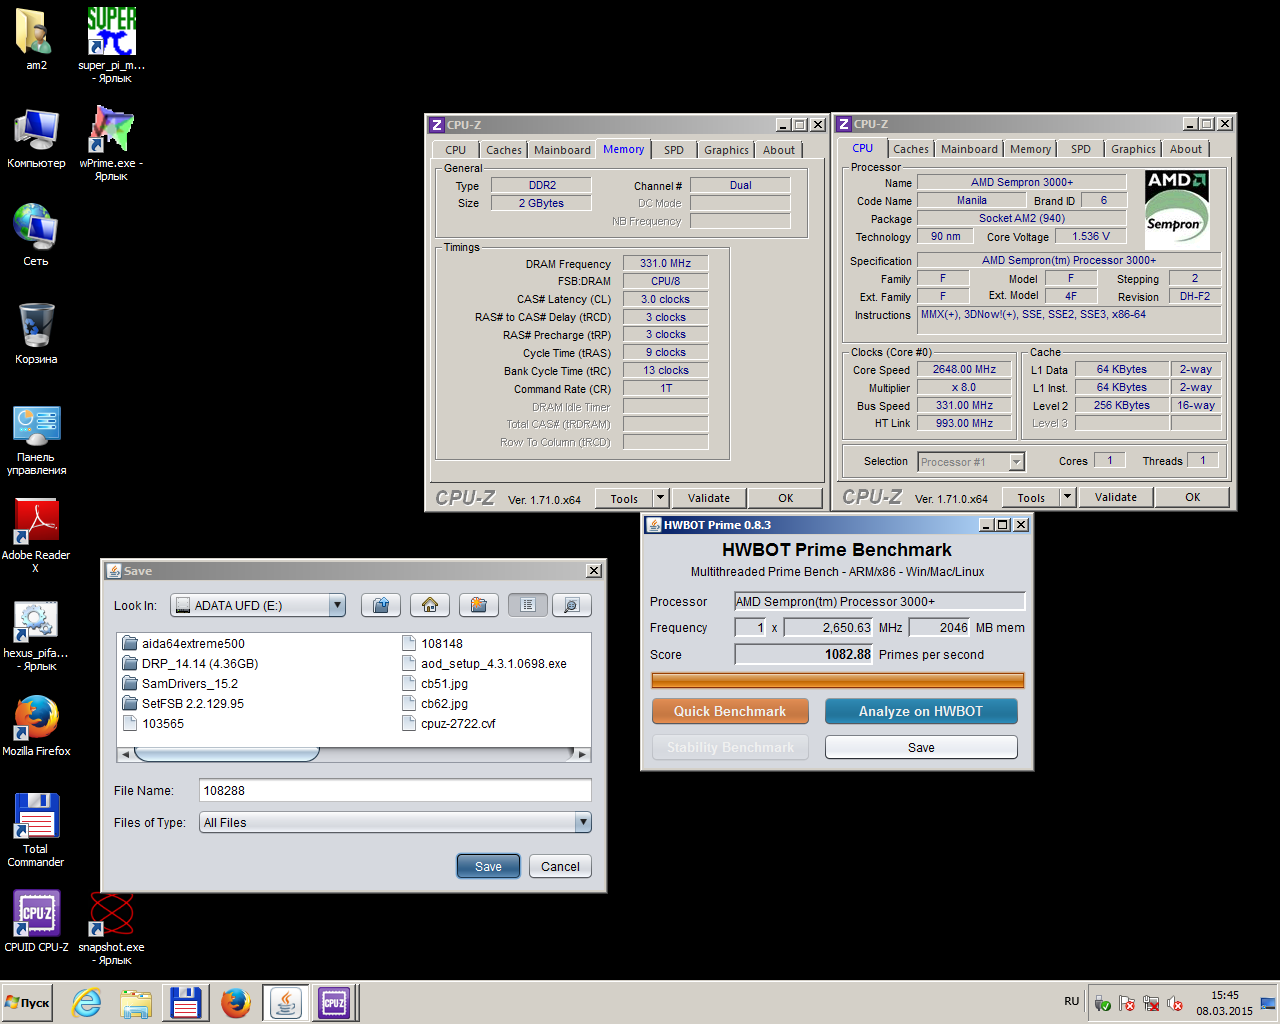
Task: Open Tools dropdown arrow in Memory CPU-Z window
Action: (660, 498)
